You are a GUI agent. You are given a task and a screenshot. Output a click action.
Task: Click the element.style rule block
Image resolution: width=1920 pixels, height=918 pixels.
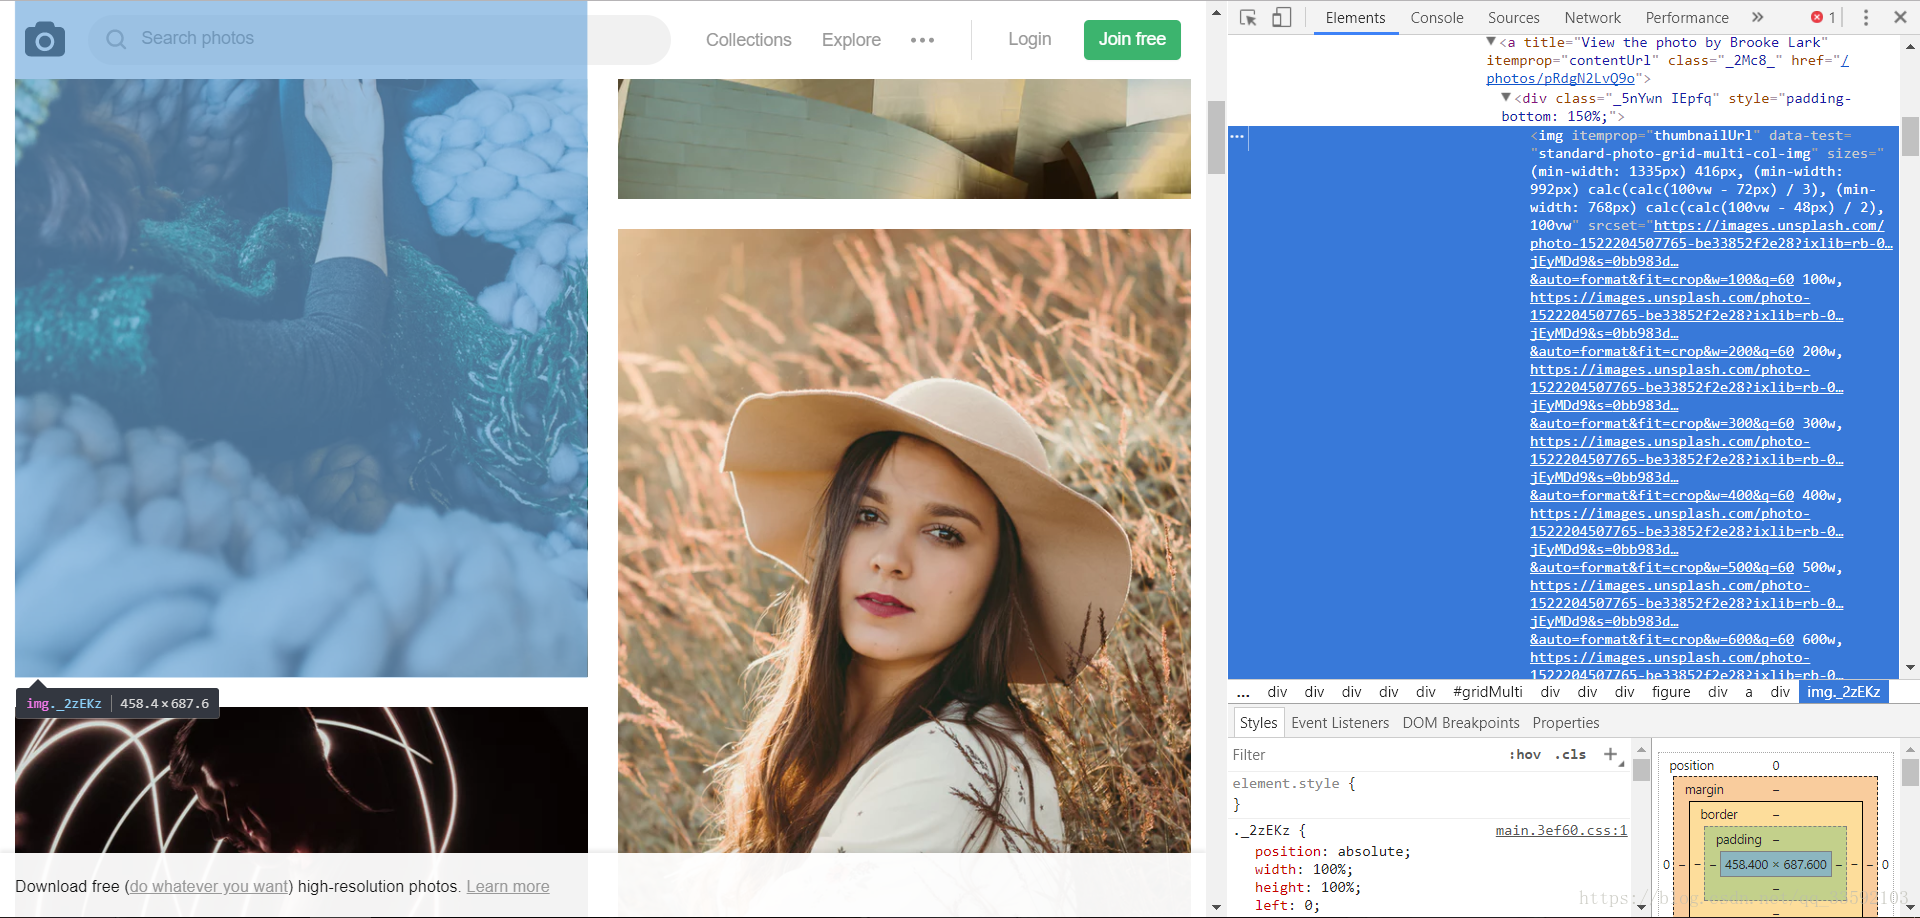1430,794
